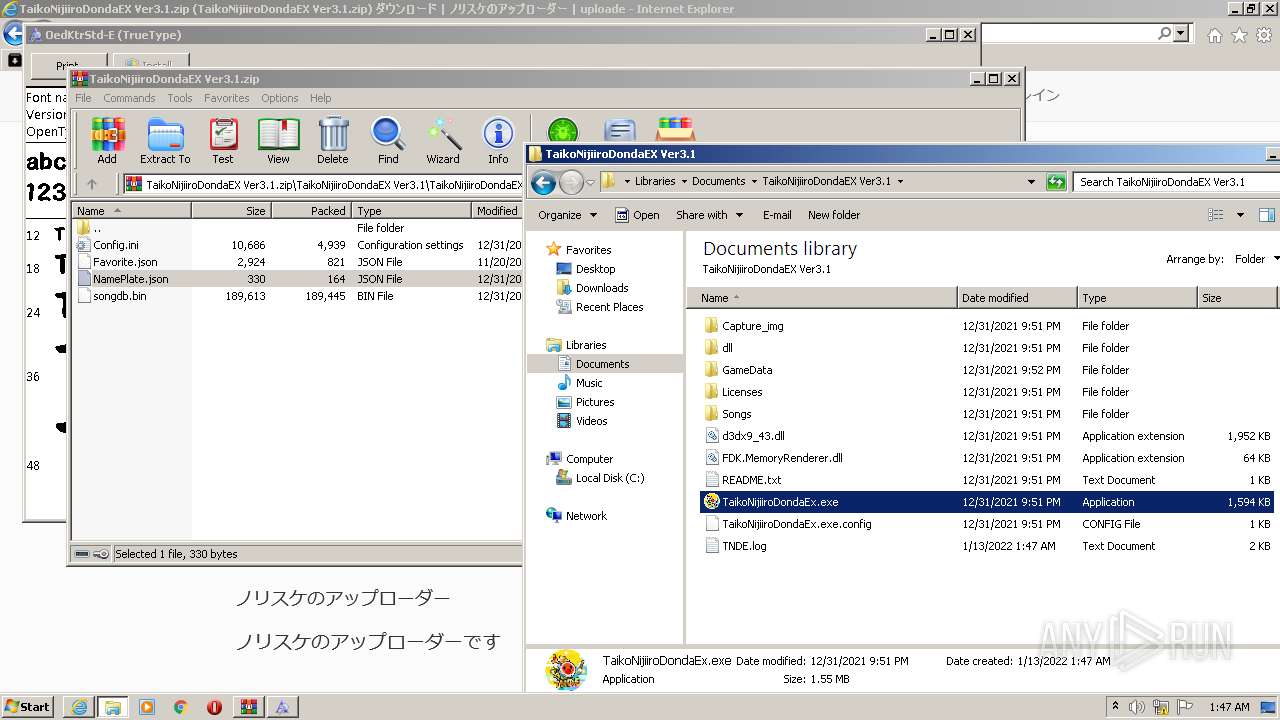The height and width of the screenshot is (720, 1280).
Task: Click Explorer address refresh button
Action: 1056,182
